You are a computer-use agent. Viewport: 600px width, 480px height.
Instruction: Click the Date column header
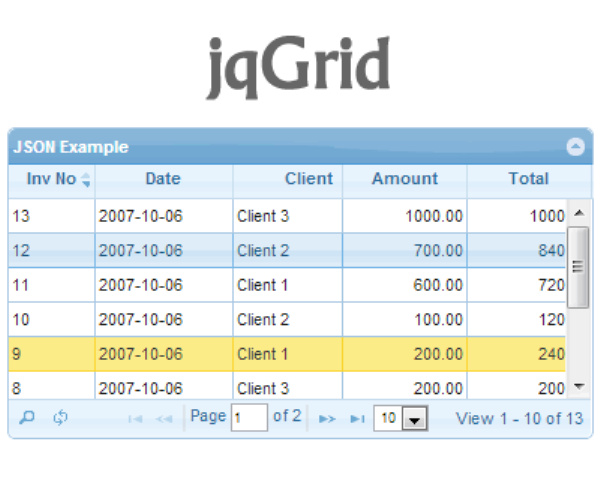coord(163,179)
